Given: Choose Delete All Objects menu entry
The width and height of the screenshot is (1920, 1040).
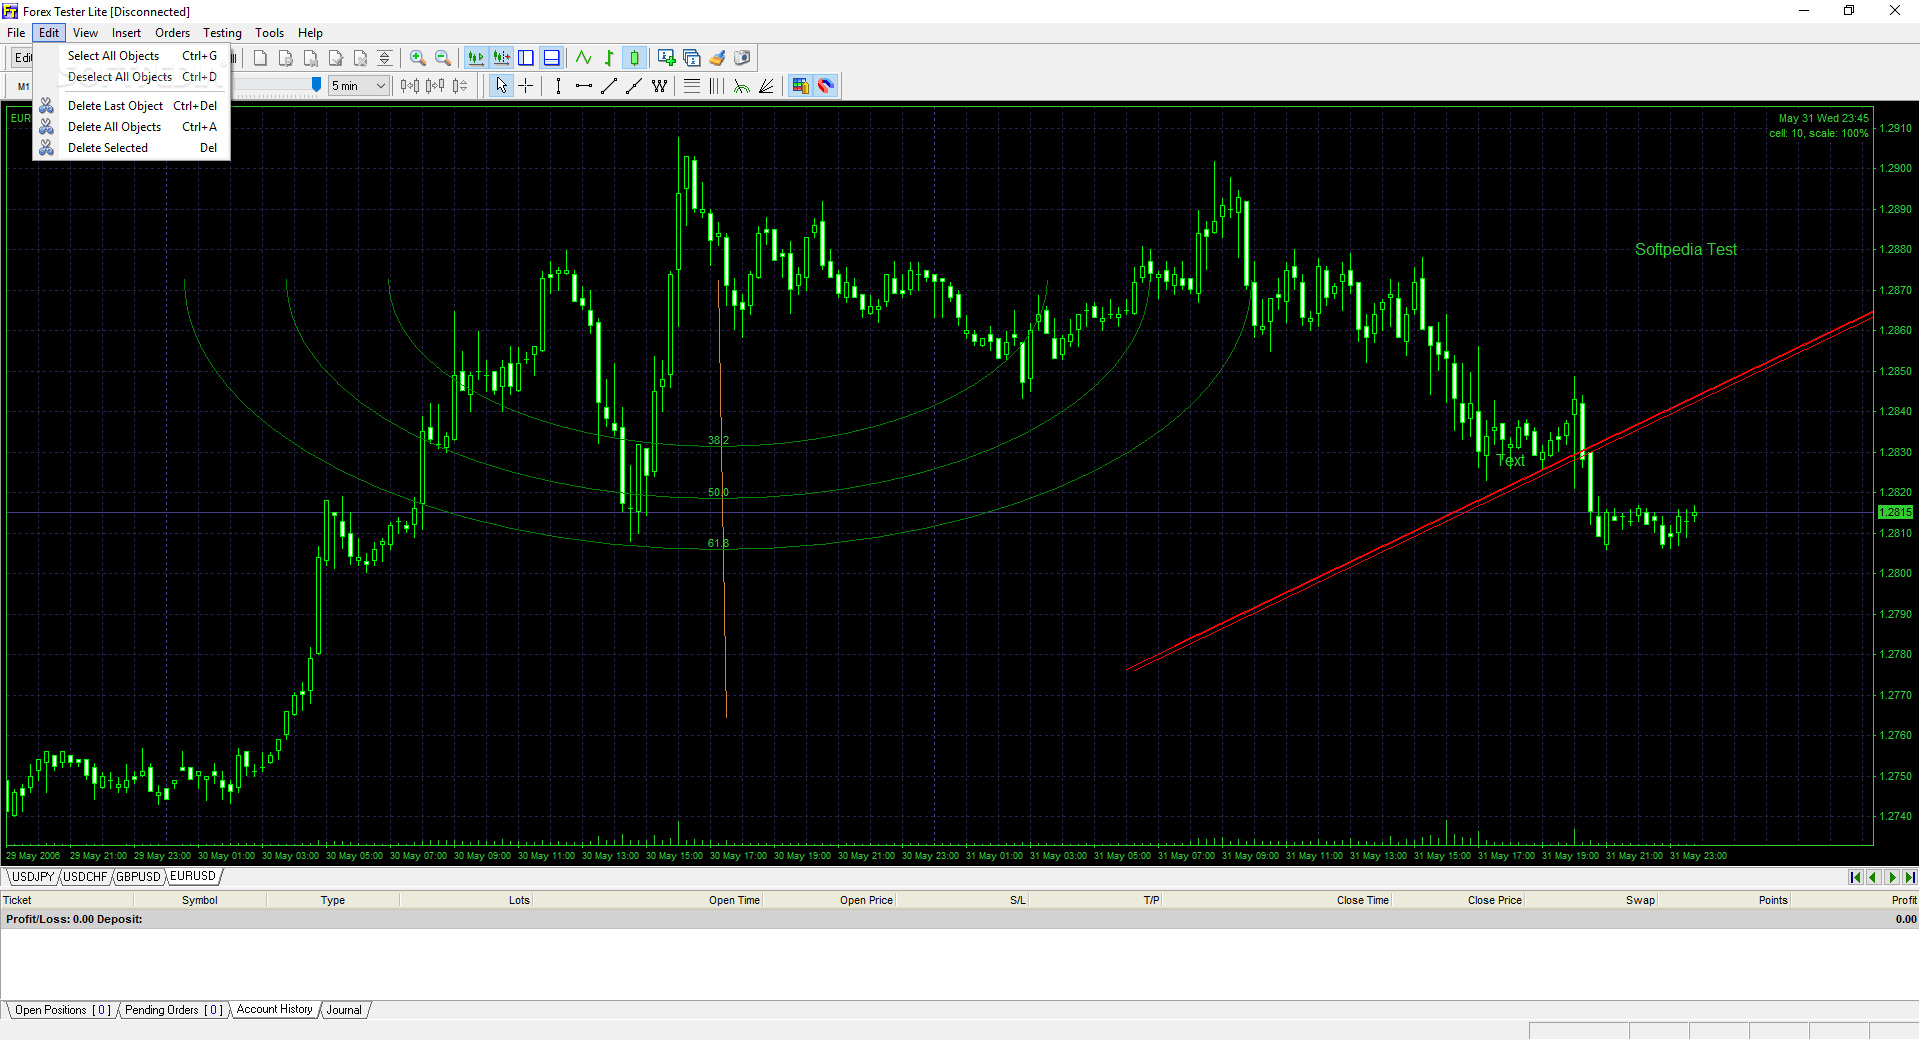Looking at the screenshot, I should pyautogui.click(x=132, y=127).
